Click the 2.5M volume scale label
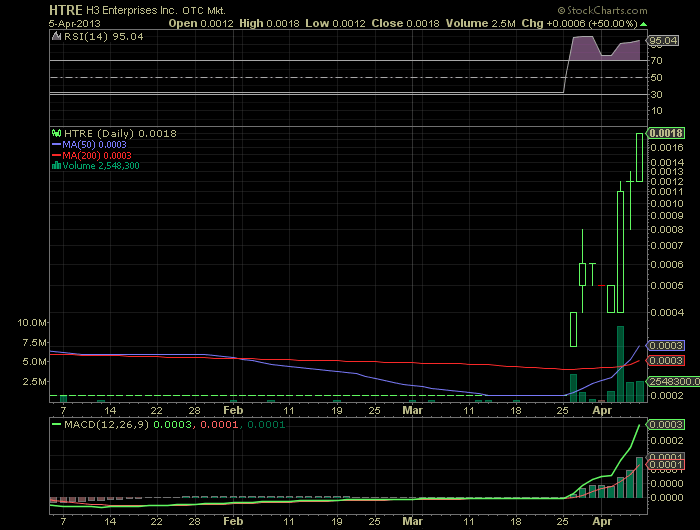700x530 pixels. (34, 381)
